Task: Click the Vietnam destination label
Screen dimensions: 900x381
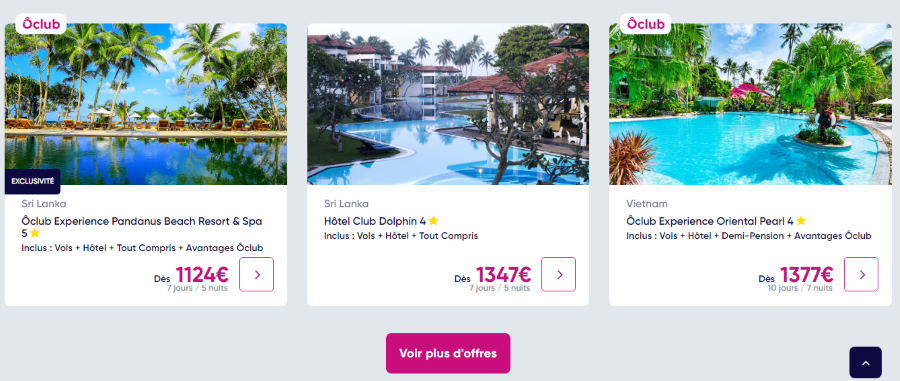Action: pyautogui.click(x=647, y=204)
